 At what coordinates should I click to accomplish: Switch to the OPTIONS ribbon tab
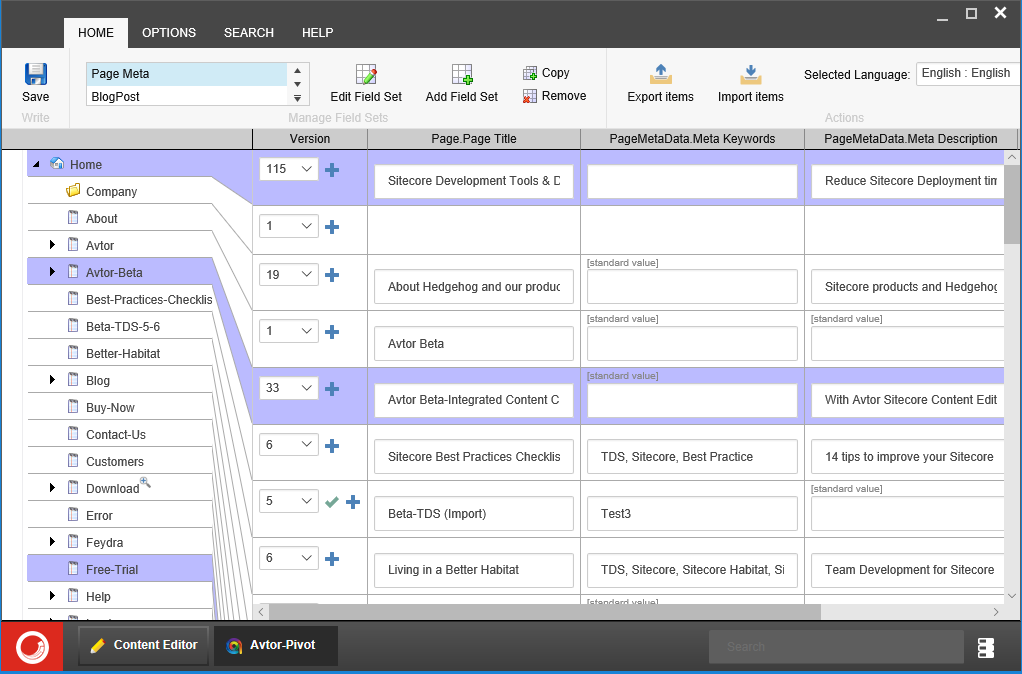(x=169, y=33)
